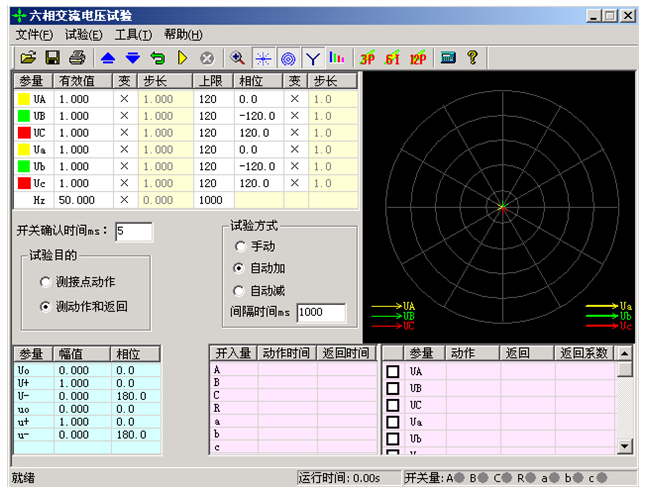Click the blue up arrow increase icon
Image resolution: width=648 pixels, height=494 pixels.
tap(110, 58)
